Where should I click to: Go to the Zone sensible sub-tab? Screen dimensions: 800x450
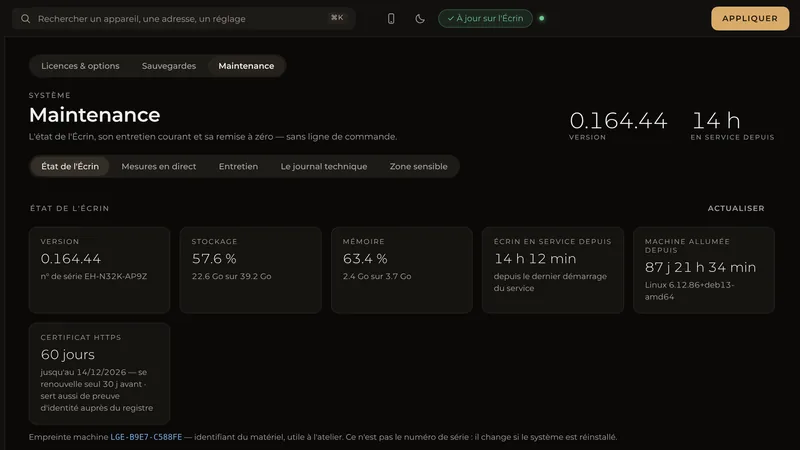418,166
